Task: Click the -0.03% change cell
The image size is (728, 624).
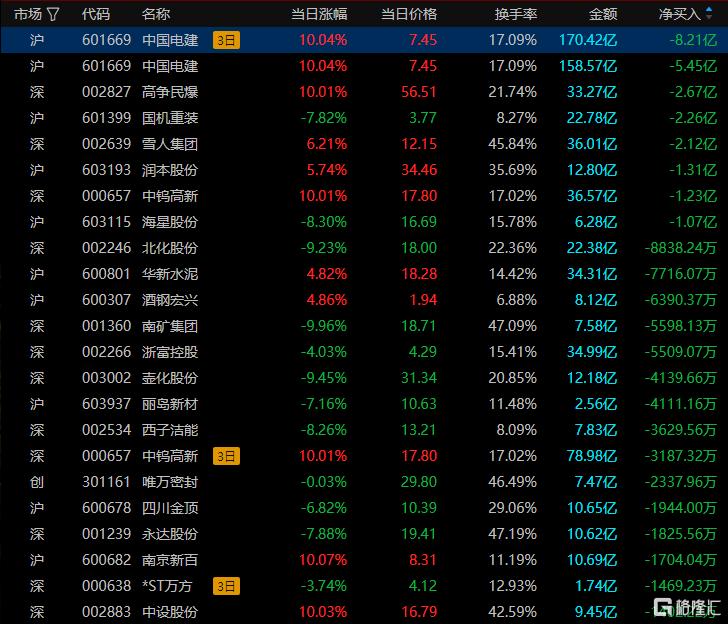Action: point(323,482)
